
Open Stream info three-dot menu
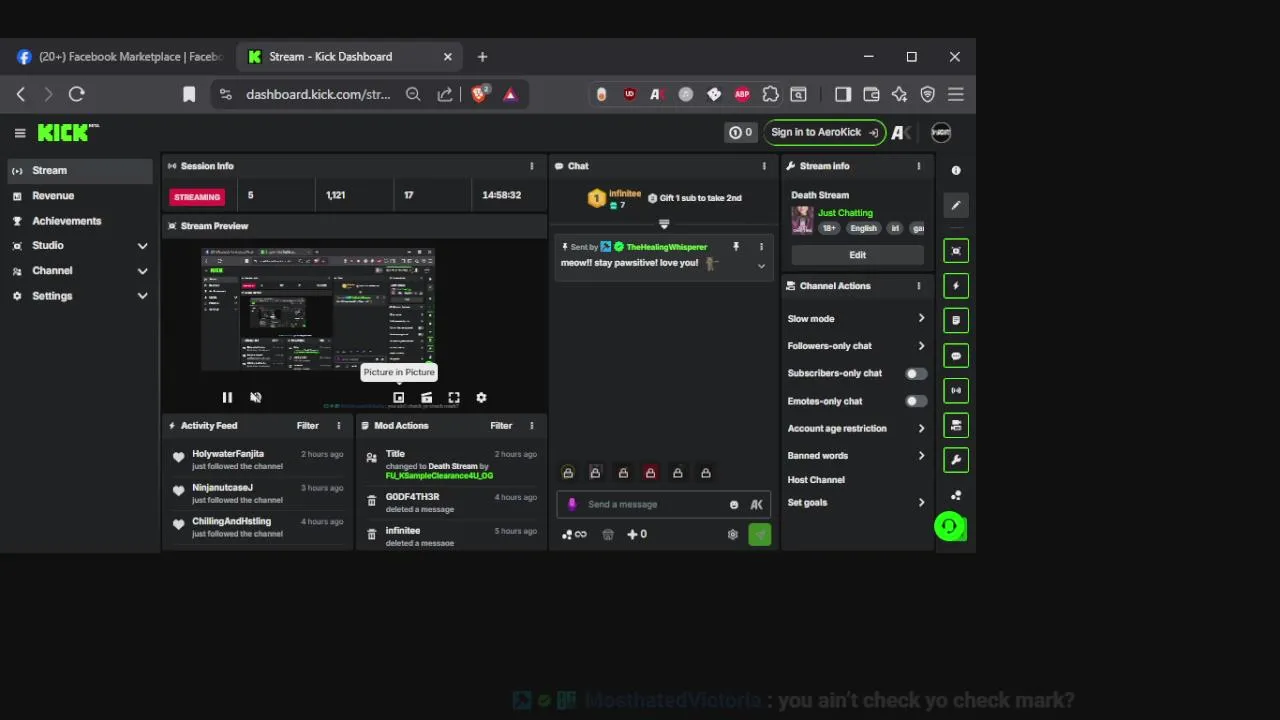(x=918, y=166)
